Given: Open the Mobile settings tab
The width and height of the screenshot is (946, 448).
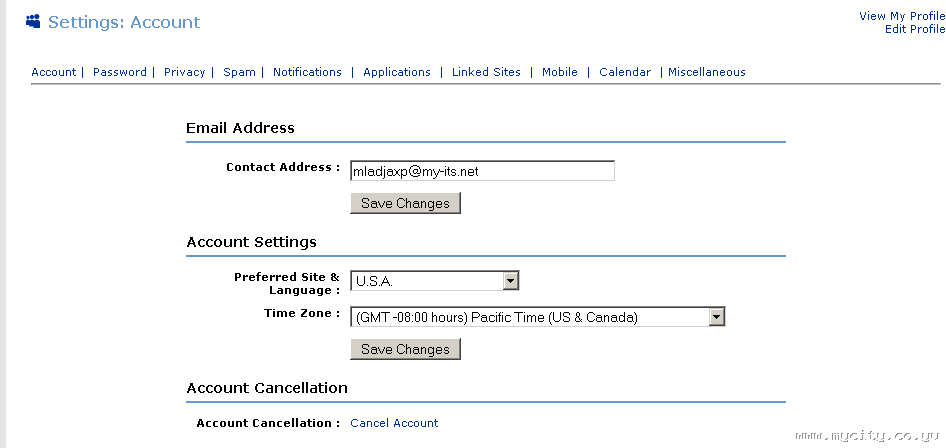Looking at the screenshot, I should click(560, 72).
